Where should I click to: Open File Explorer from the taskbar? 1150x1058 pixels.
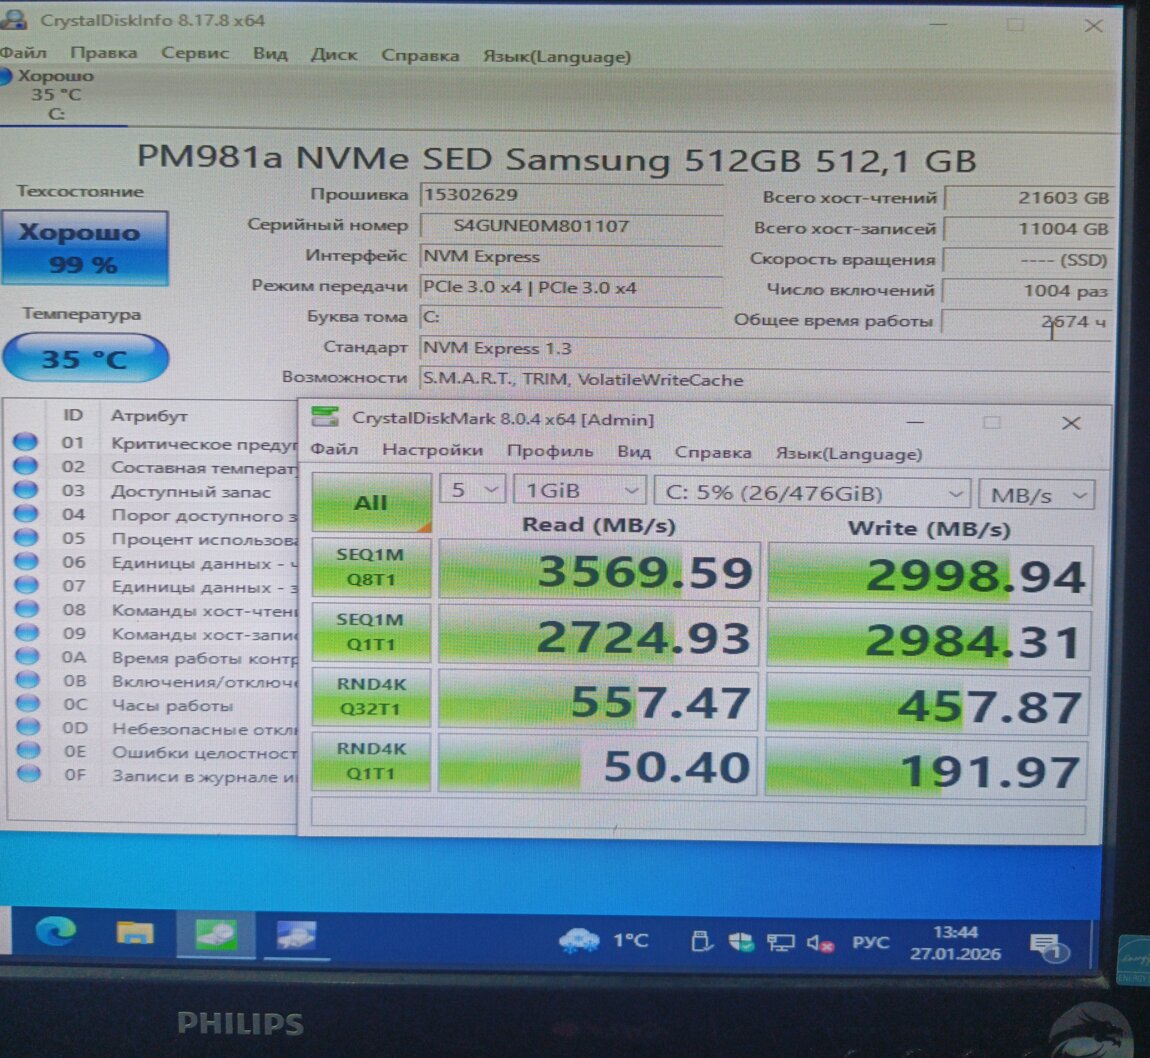tap(135, 934)
